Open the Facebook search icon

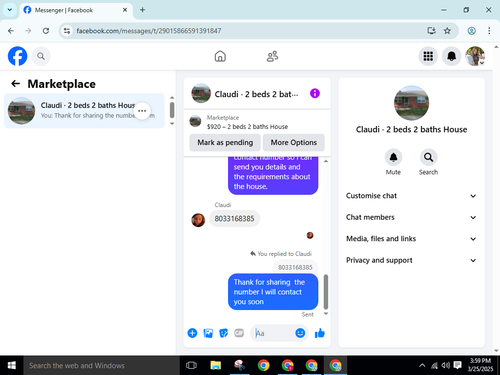(x=41, y=56)
